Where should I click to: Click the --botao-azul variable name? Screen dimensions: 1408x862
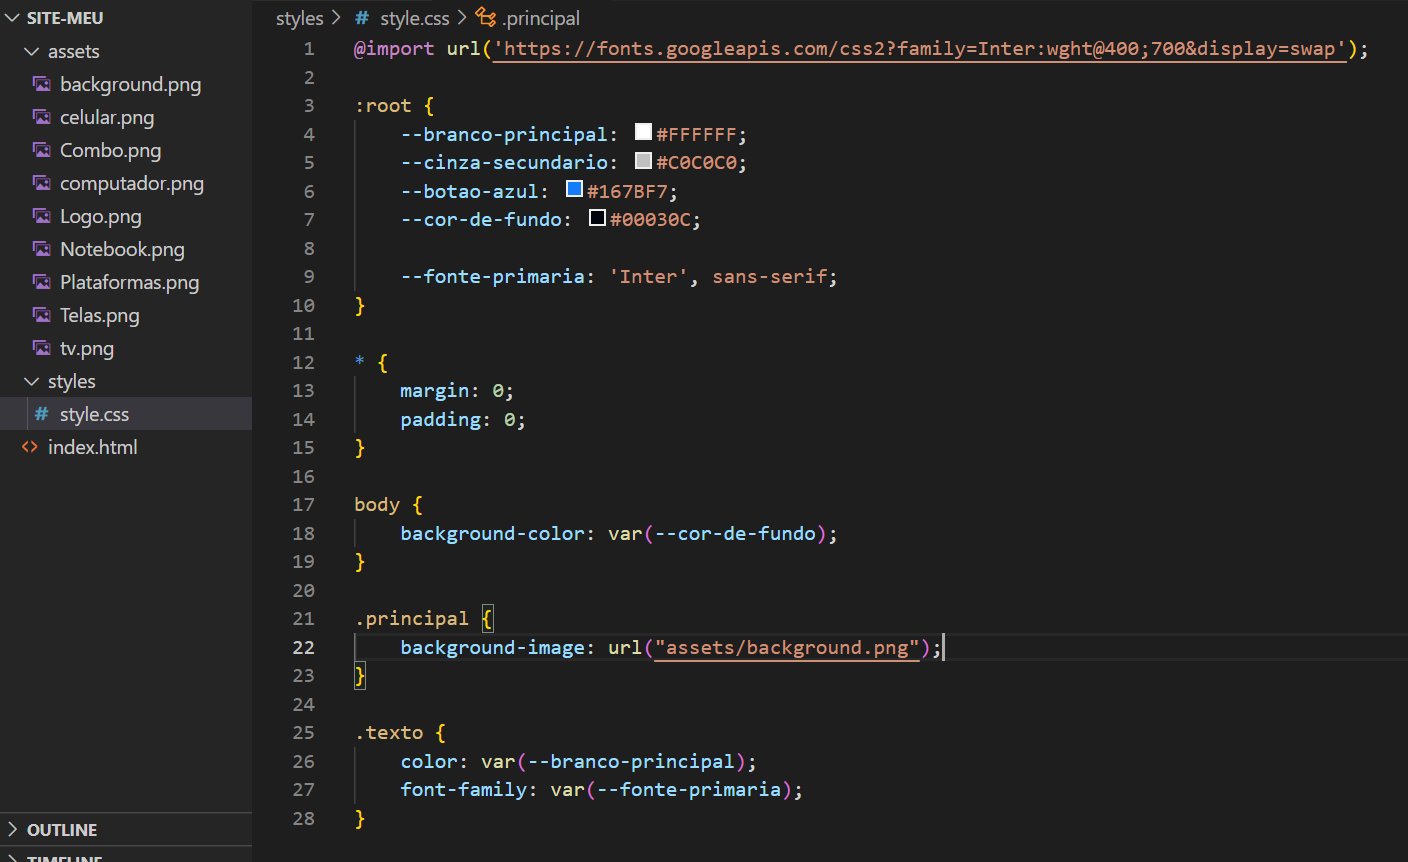[x=469, y=191]
